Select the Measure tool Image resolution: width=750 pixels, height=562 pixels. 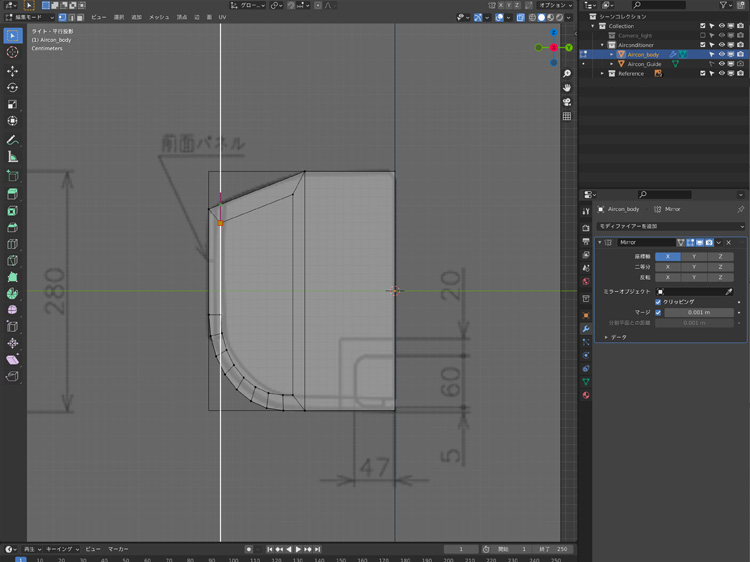click(12, 157)
